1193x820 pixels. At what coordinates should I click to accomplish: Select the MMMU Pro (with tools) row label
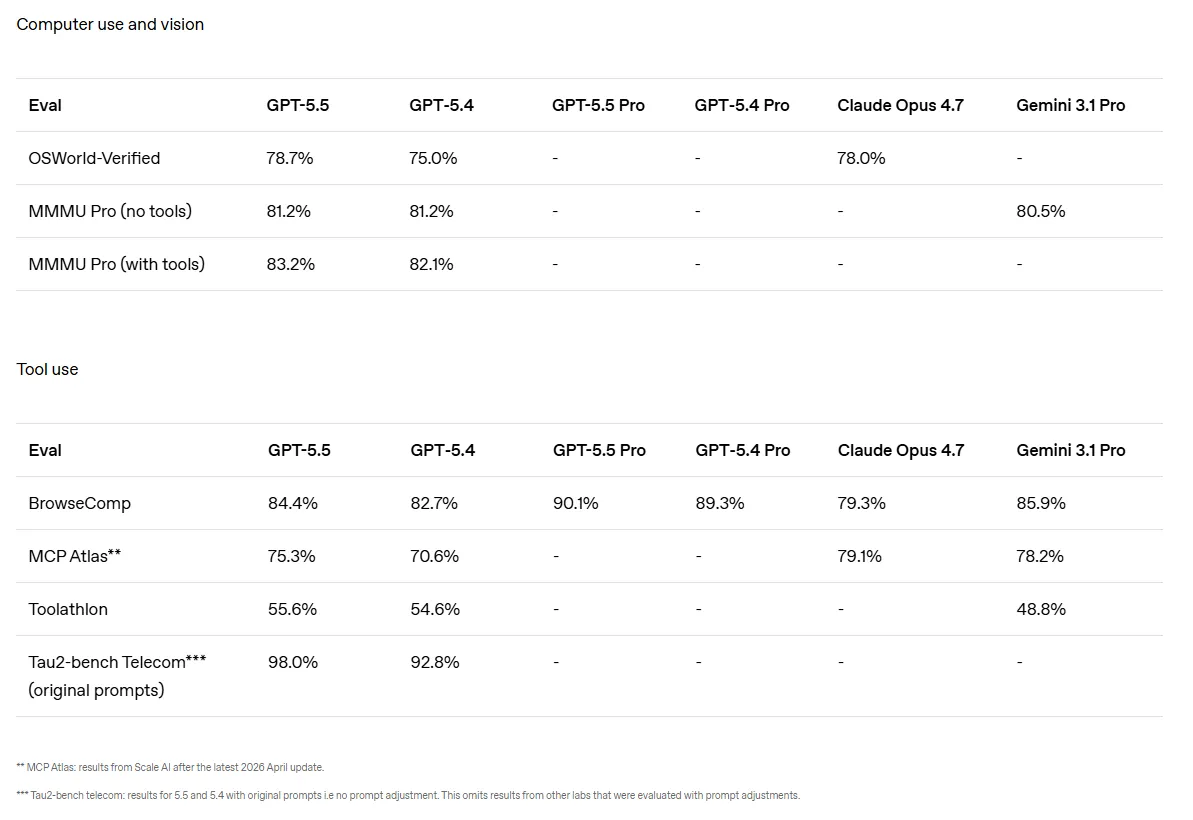click(116, 265)
